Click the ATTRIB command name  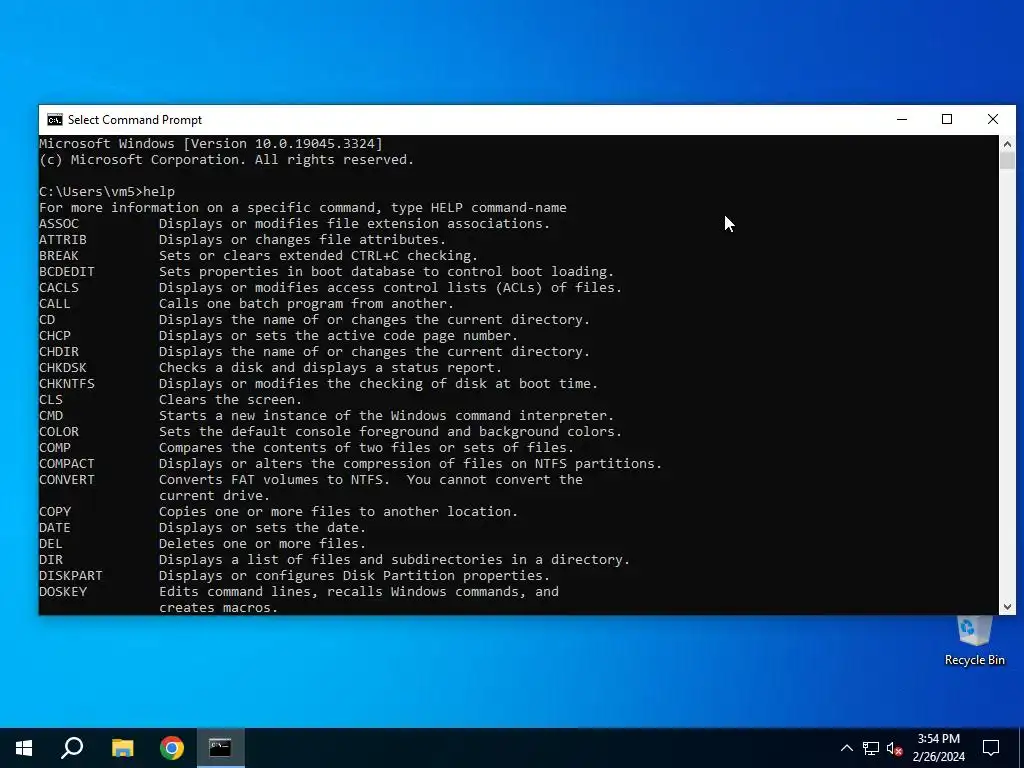[x=63, y=240]
